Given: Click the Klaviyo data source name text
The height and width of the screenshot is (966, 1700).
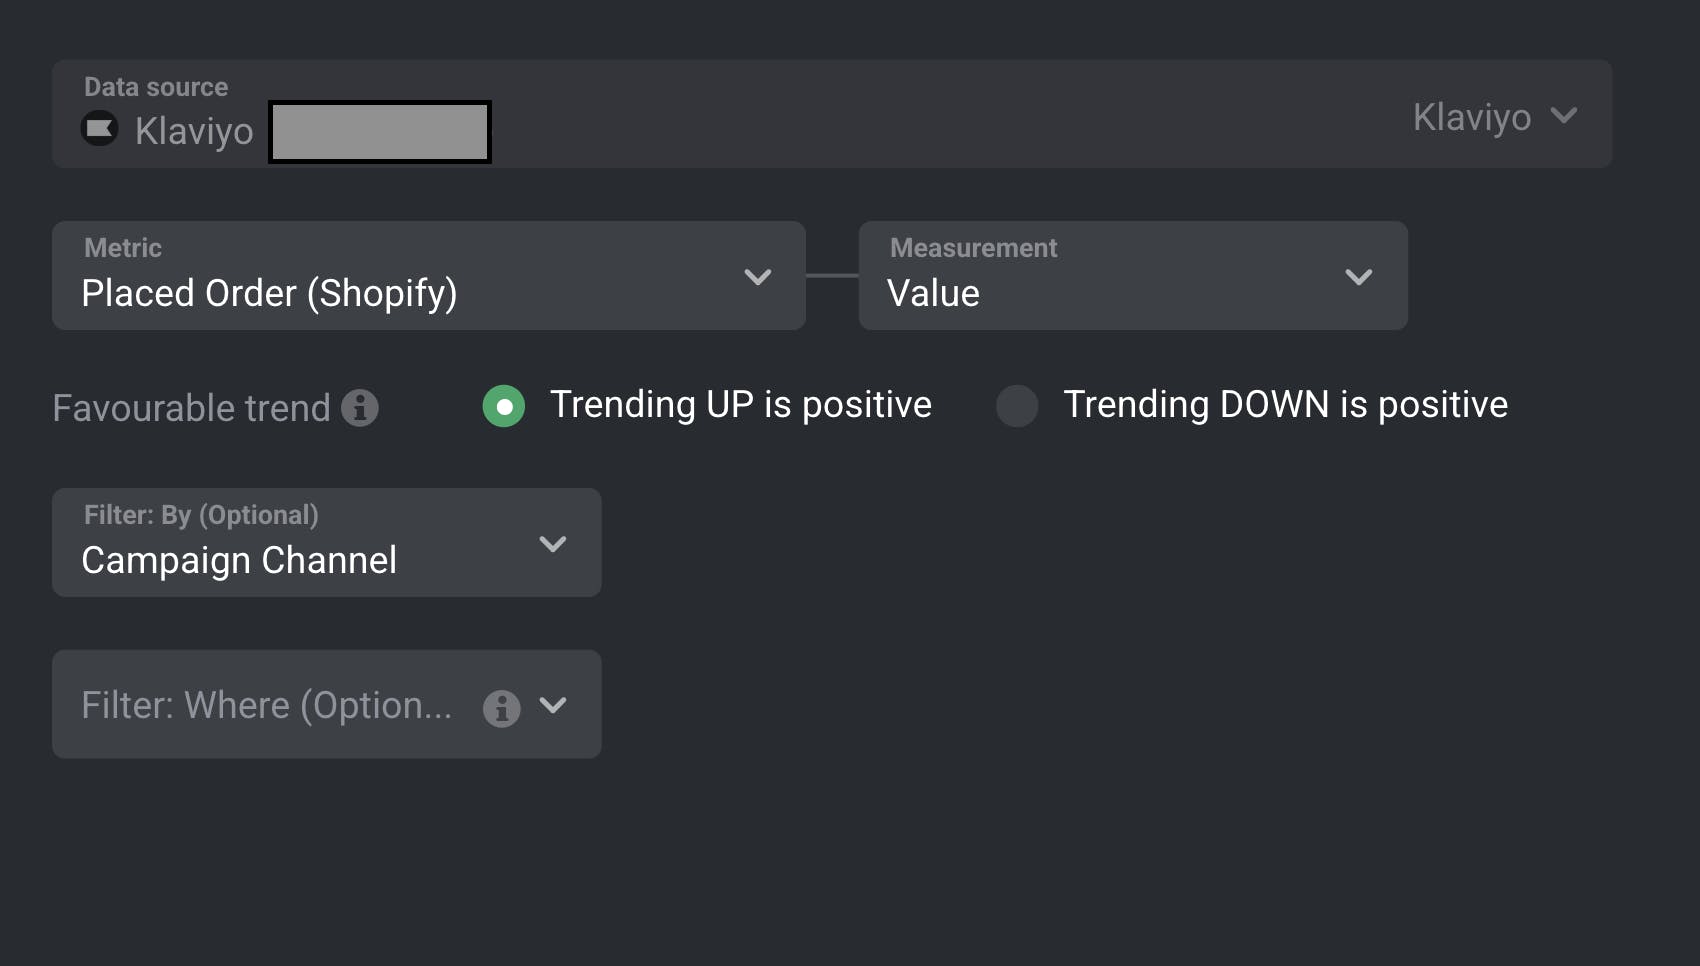Looking at the screenshot, I should click(194, 131).
